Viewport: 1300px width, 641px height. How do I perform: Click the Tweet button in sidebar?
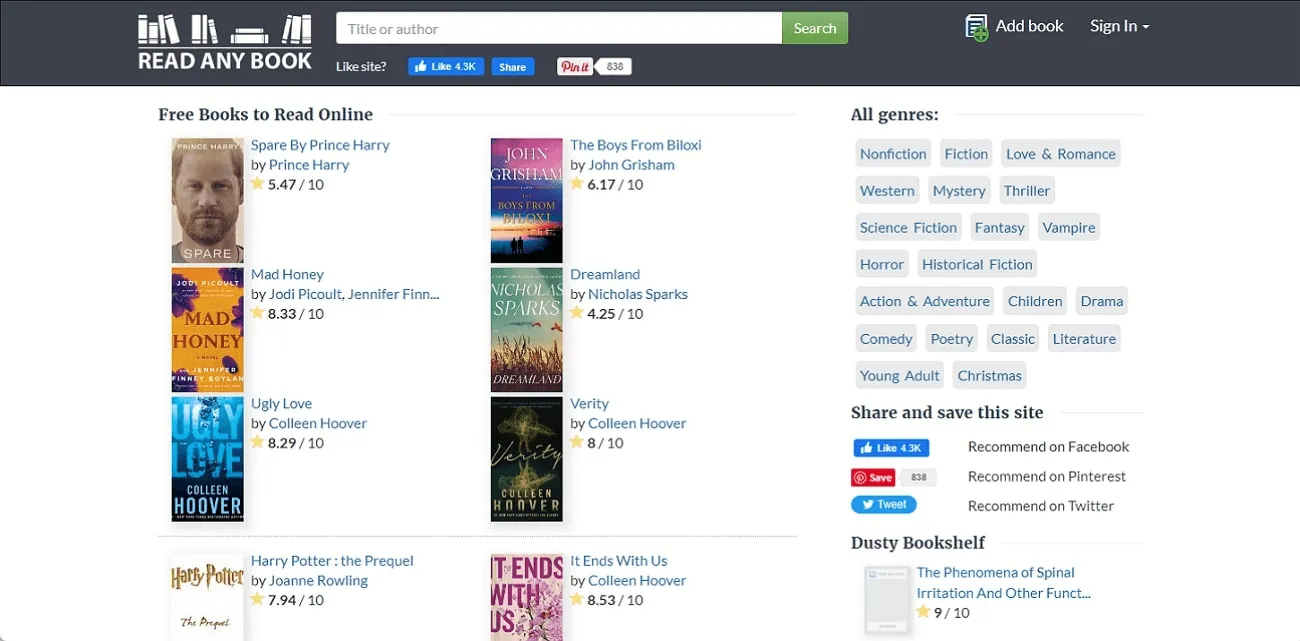[x=883, y=505]
